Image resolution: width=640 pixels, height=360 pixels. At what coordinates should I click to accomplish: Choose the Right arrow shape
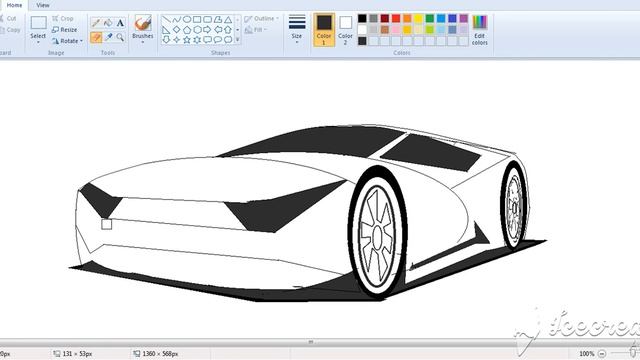[x=207, y=29]
